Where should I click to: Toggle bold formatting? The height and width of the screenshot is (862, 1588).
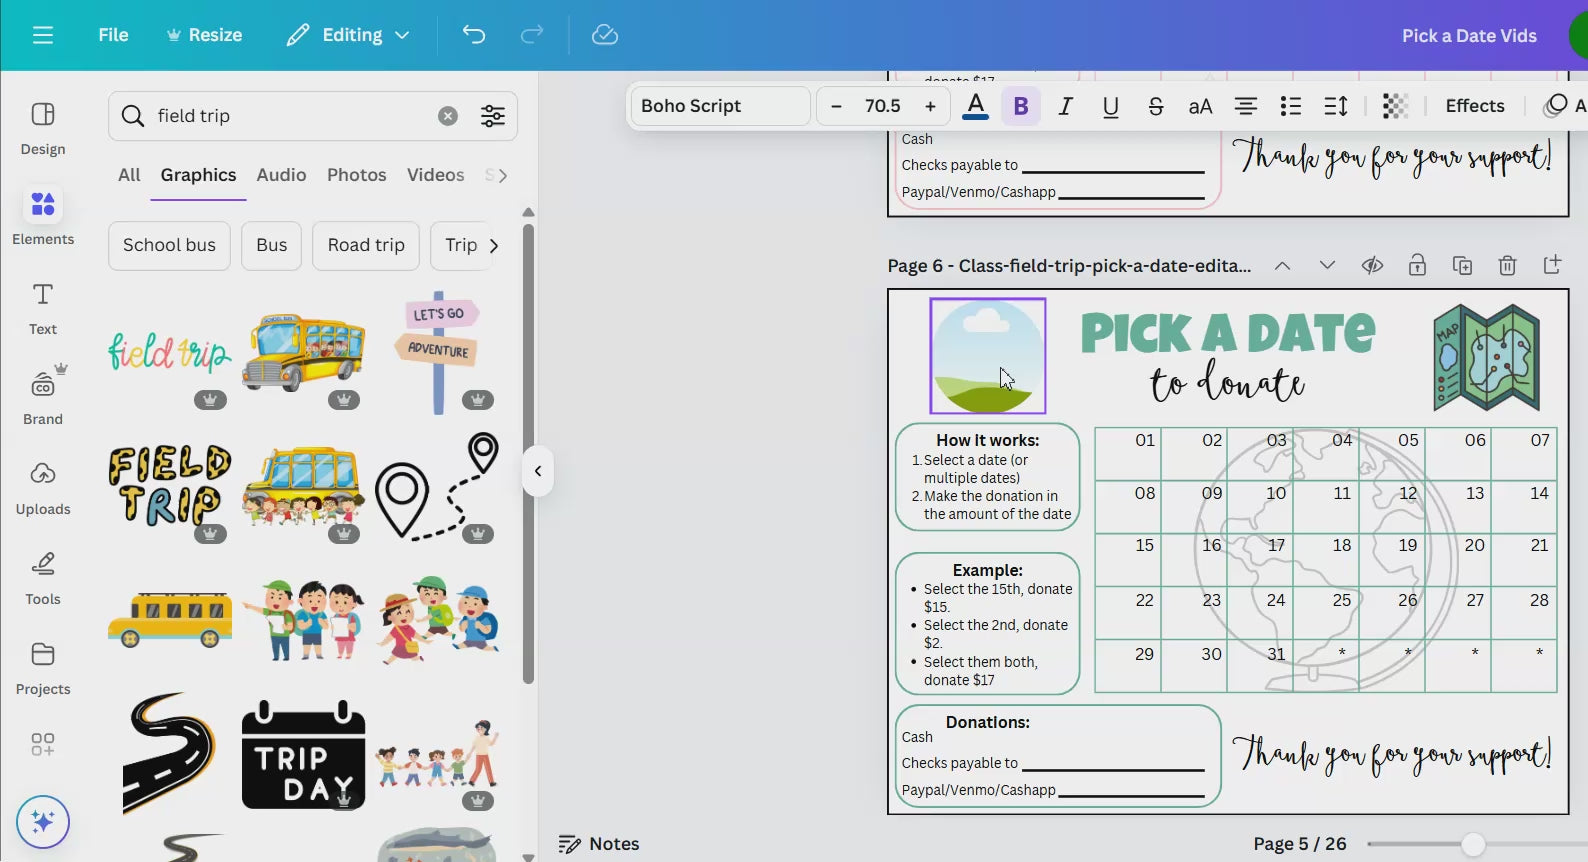[x=1021, y=106]
